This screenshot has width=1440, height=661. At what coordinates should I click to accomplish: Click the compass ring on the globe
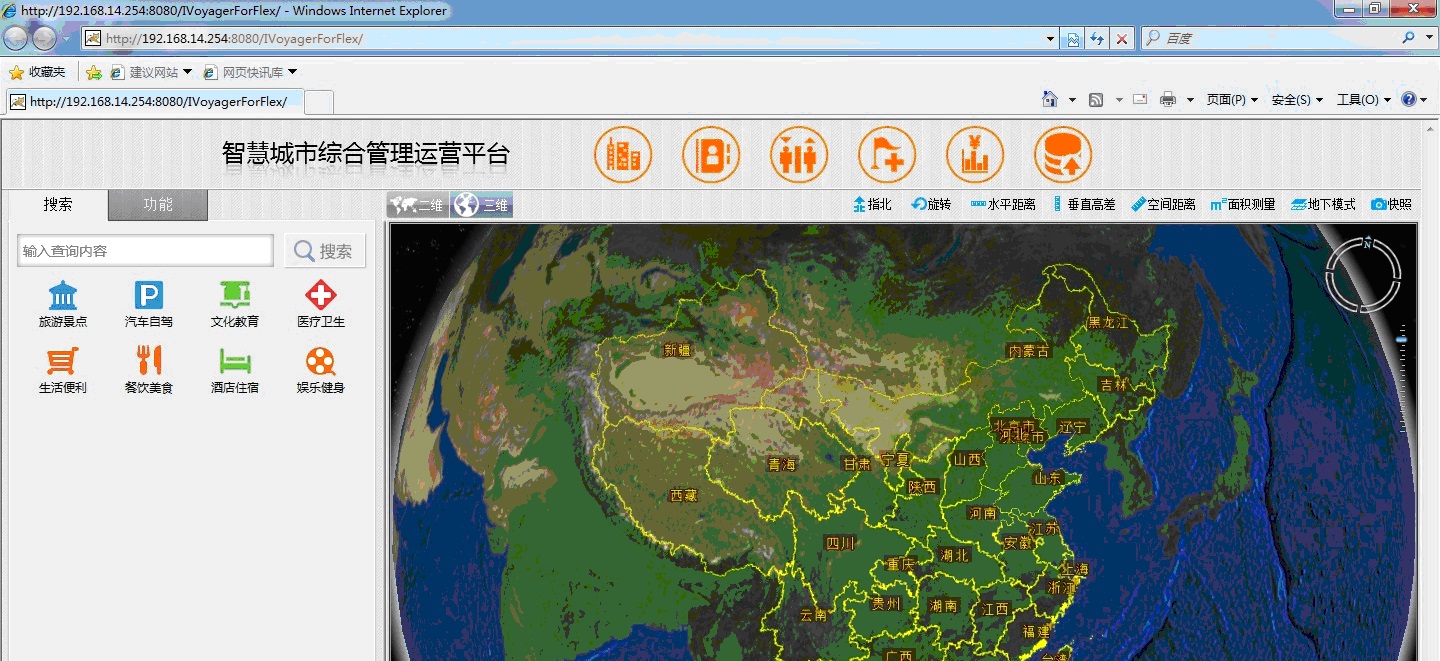[x=1364, y=274]
